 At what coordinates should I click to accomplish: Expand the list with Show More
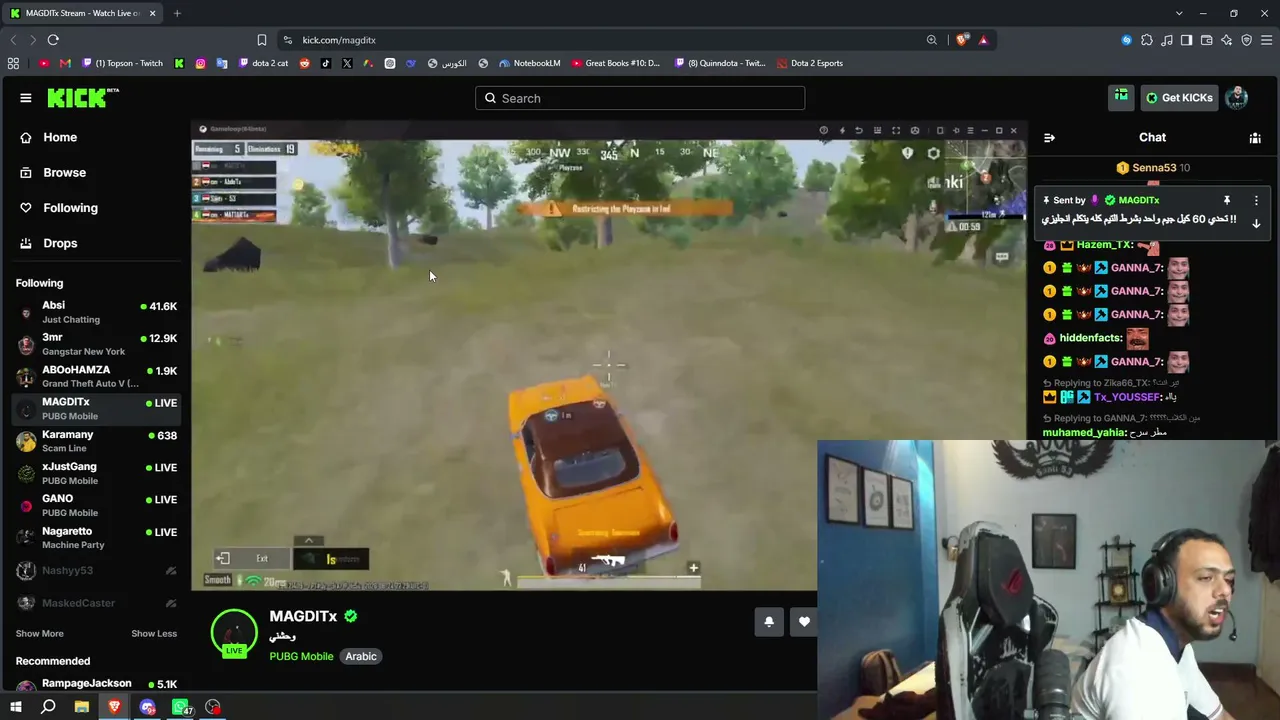click(40, 633)
